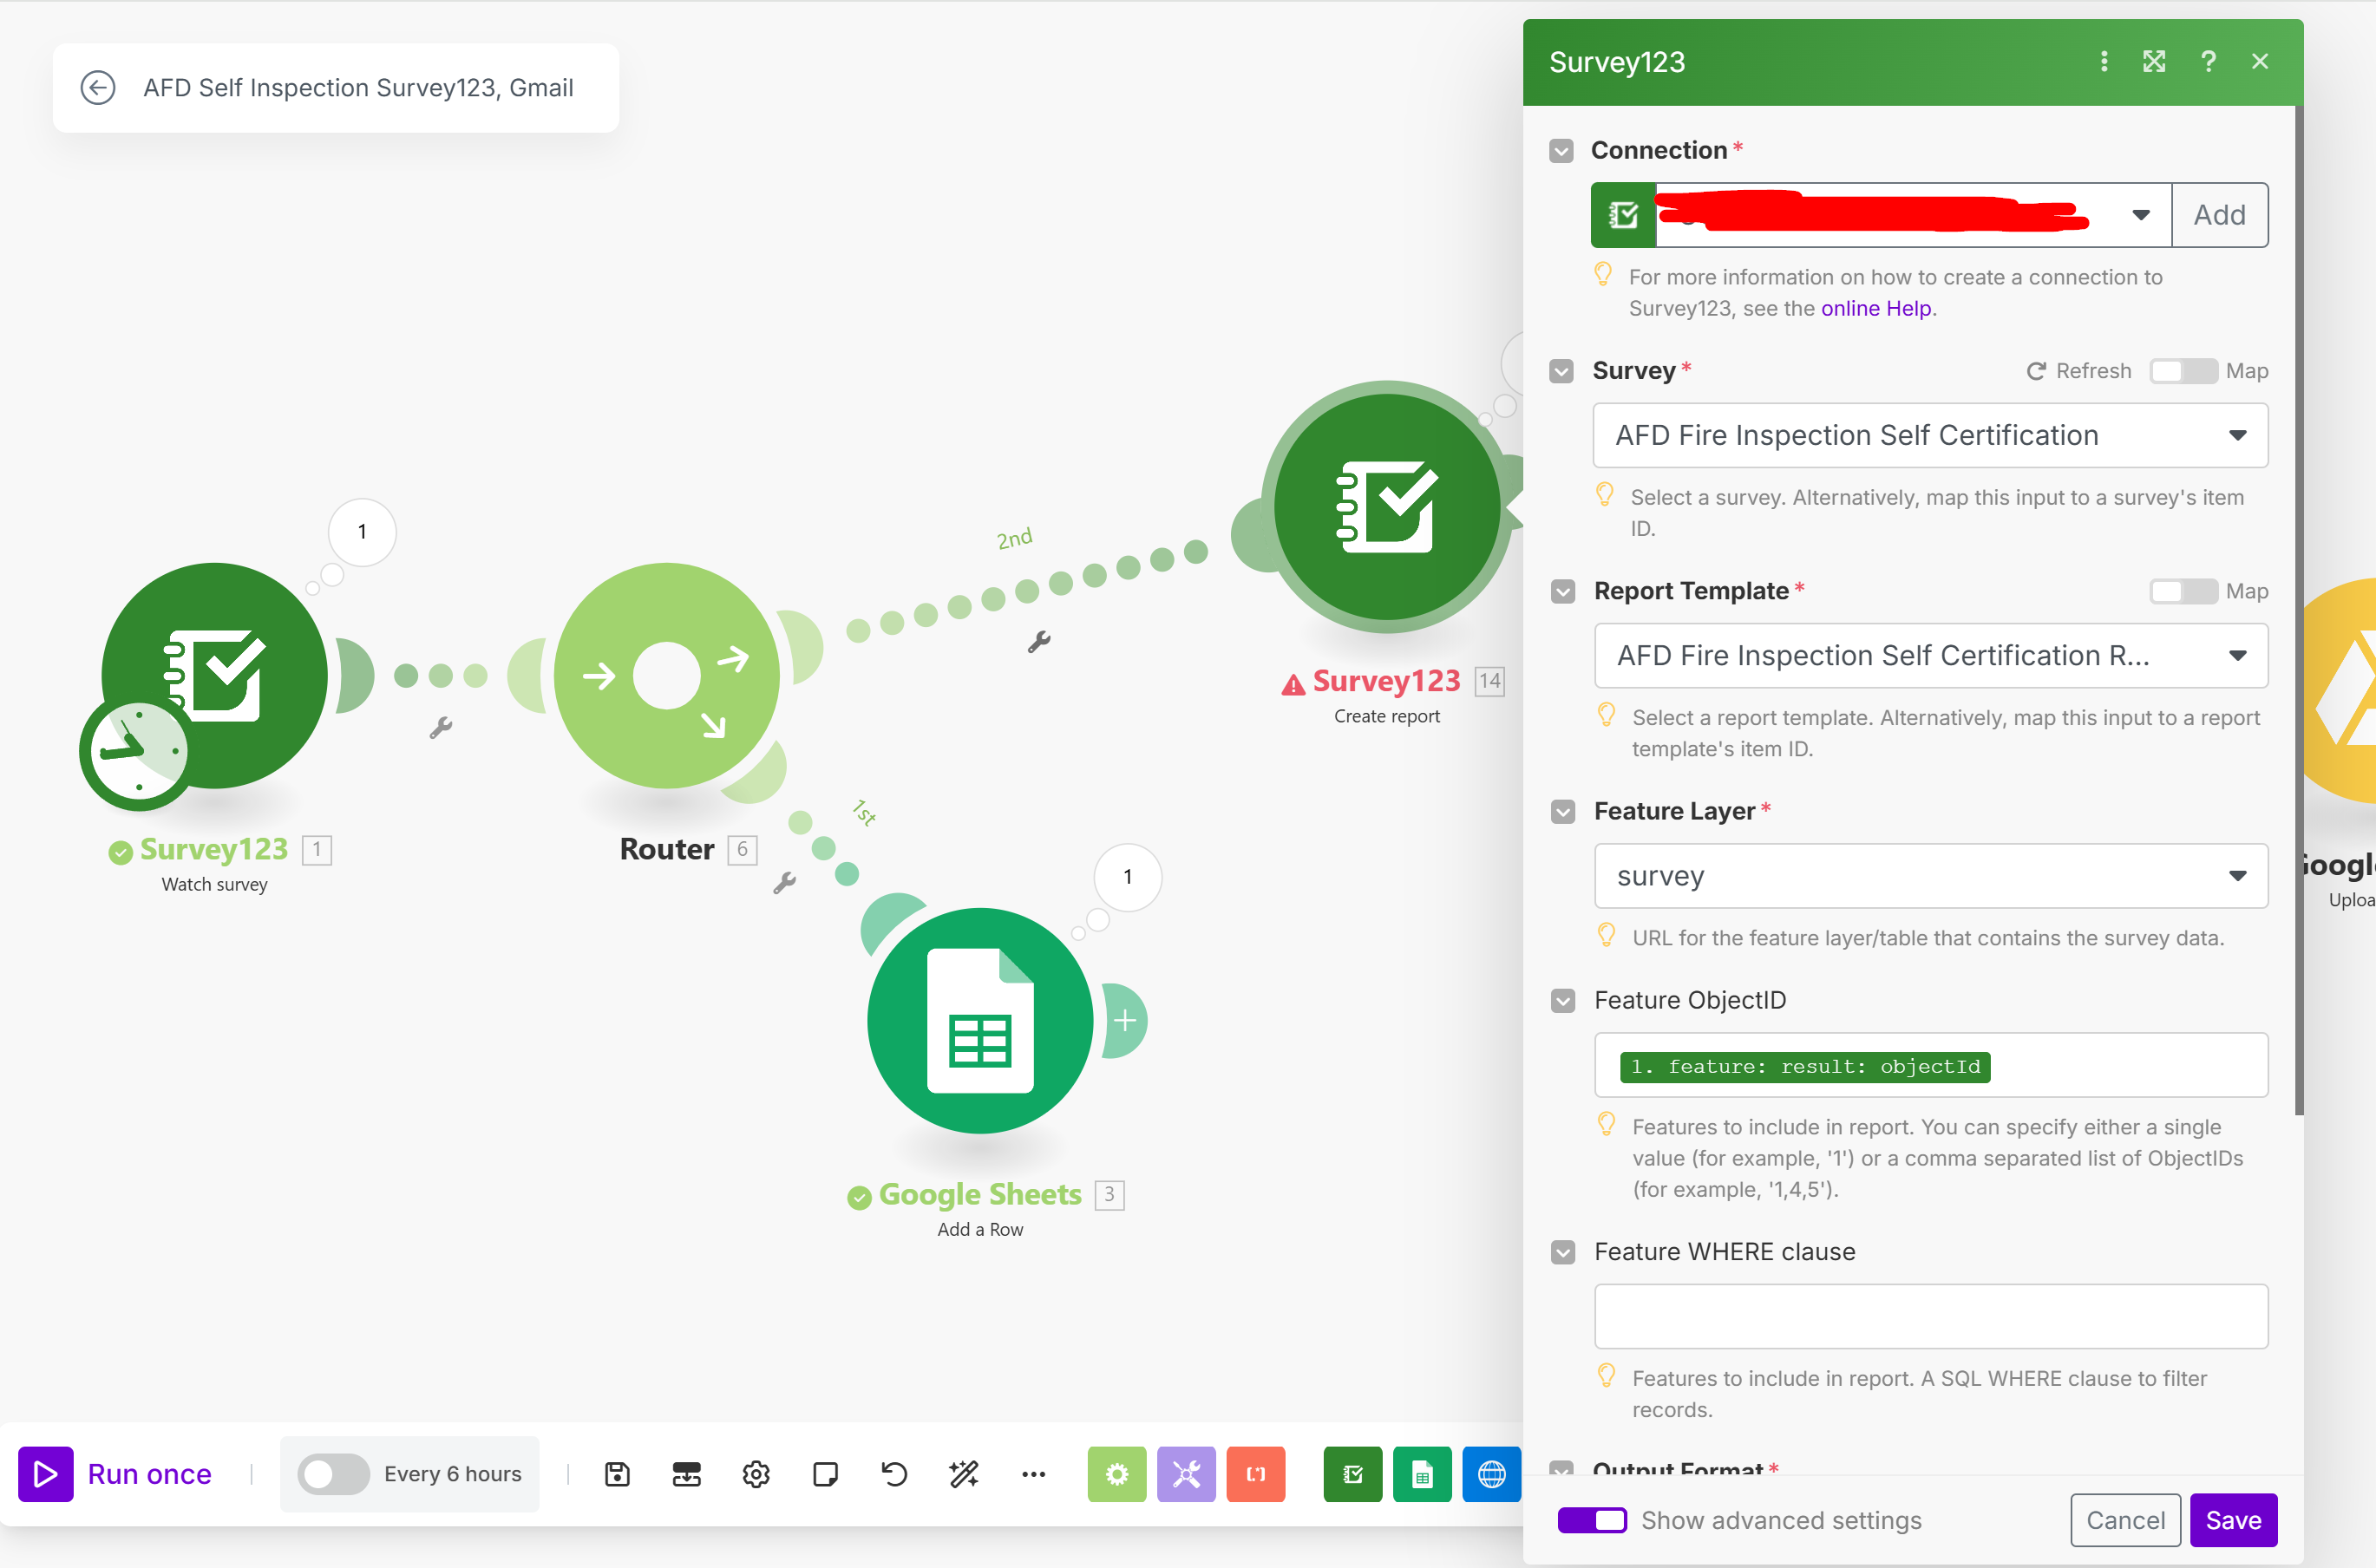Uncheck the Feature Layer checkbox
Image resolution: width=2376 pixels, height=1568 pixels.
coord(1563,811)
